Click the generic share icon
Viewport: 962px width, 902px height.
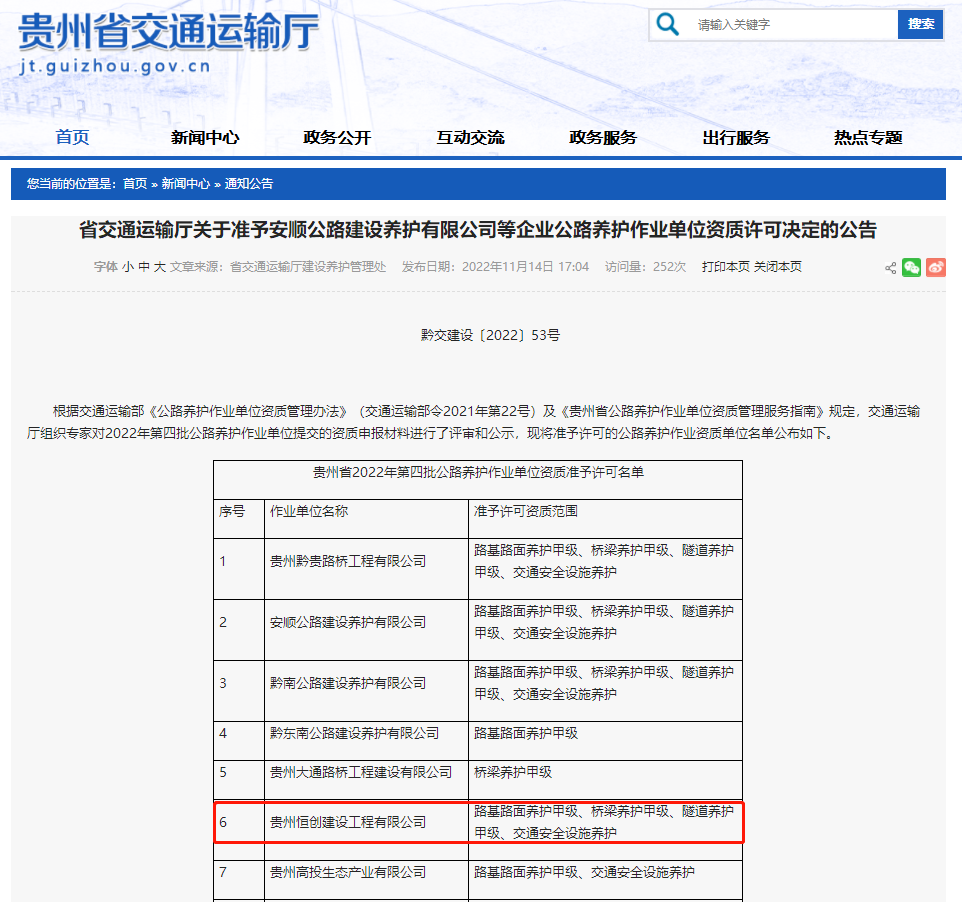pos(891,268)
